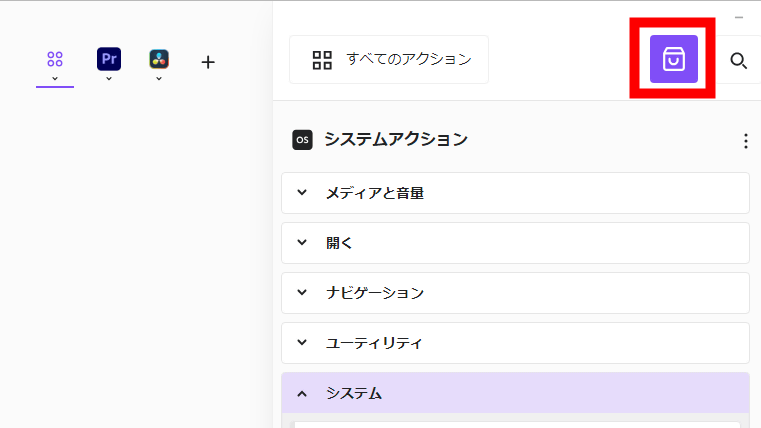Click the grid icon in すべてのアクション
The height and width of the screenshot is (428, 761).
click(x=322, y=60)
